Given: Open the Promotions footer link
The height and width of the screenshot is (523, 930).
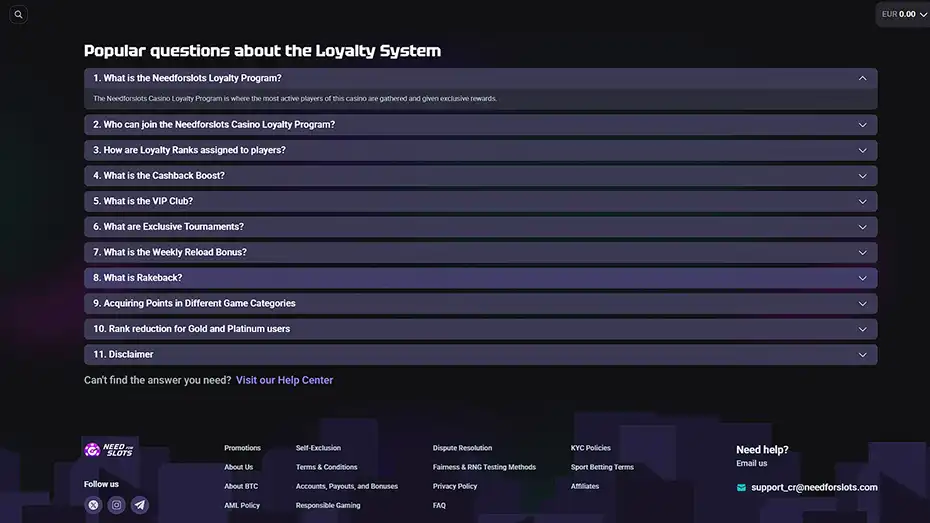Looking at the screenshot, I should coord(242,448).
